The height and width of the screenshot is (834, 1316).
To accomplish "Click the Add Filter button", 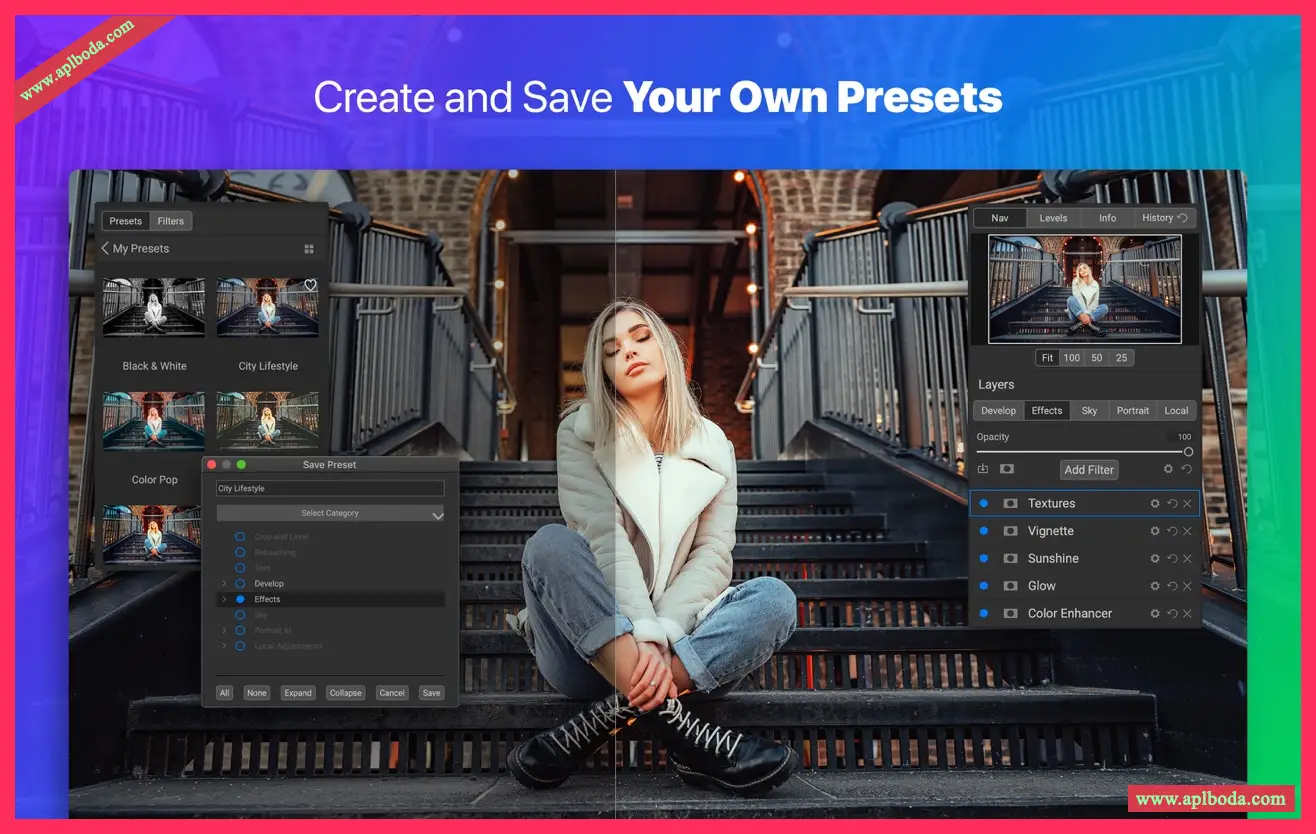I will pyautogui.click(x=1088, y=470).
